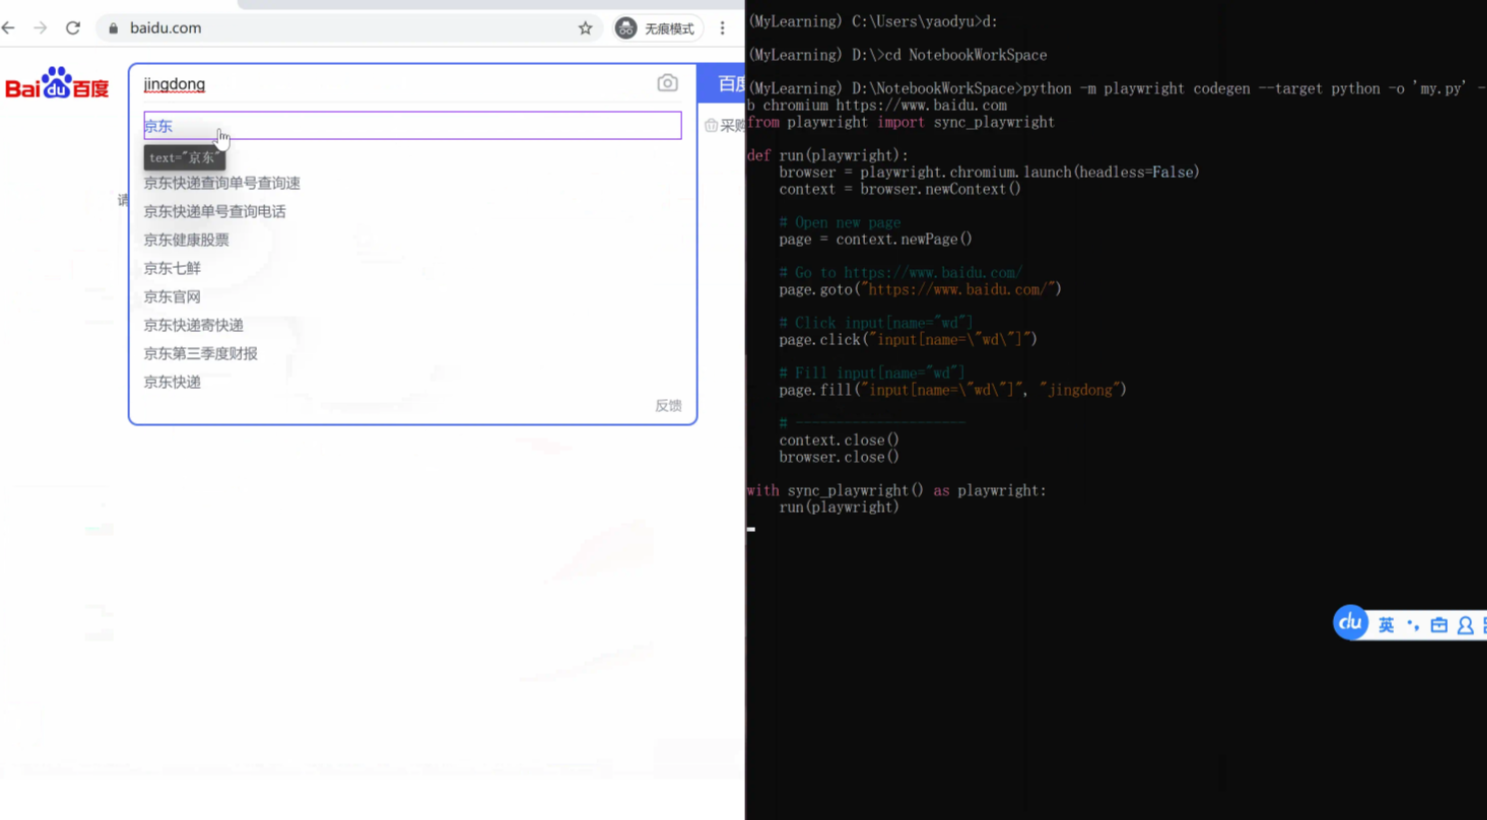
Task: Select suggestion 京东第三季度财报
Action: tap(200, 353)
